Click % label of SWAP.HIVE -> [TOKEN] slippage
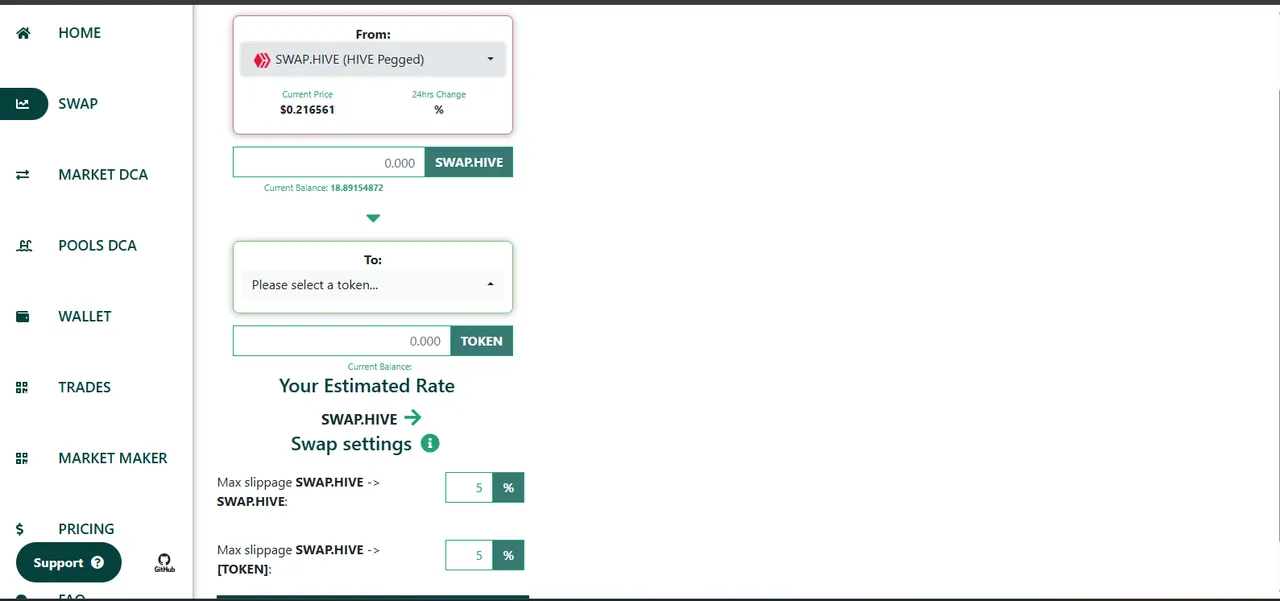Screen dimensions: 1280x601 click(x=509, y=556)
